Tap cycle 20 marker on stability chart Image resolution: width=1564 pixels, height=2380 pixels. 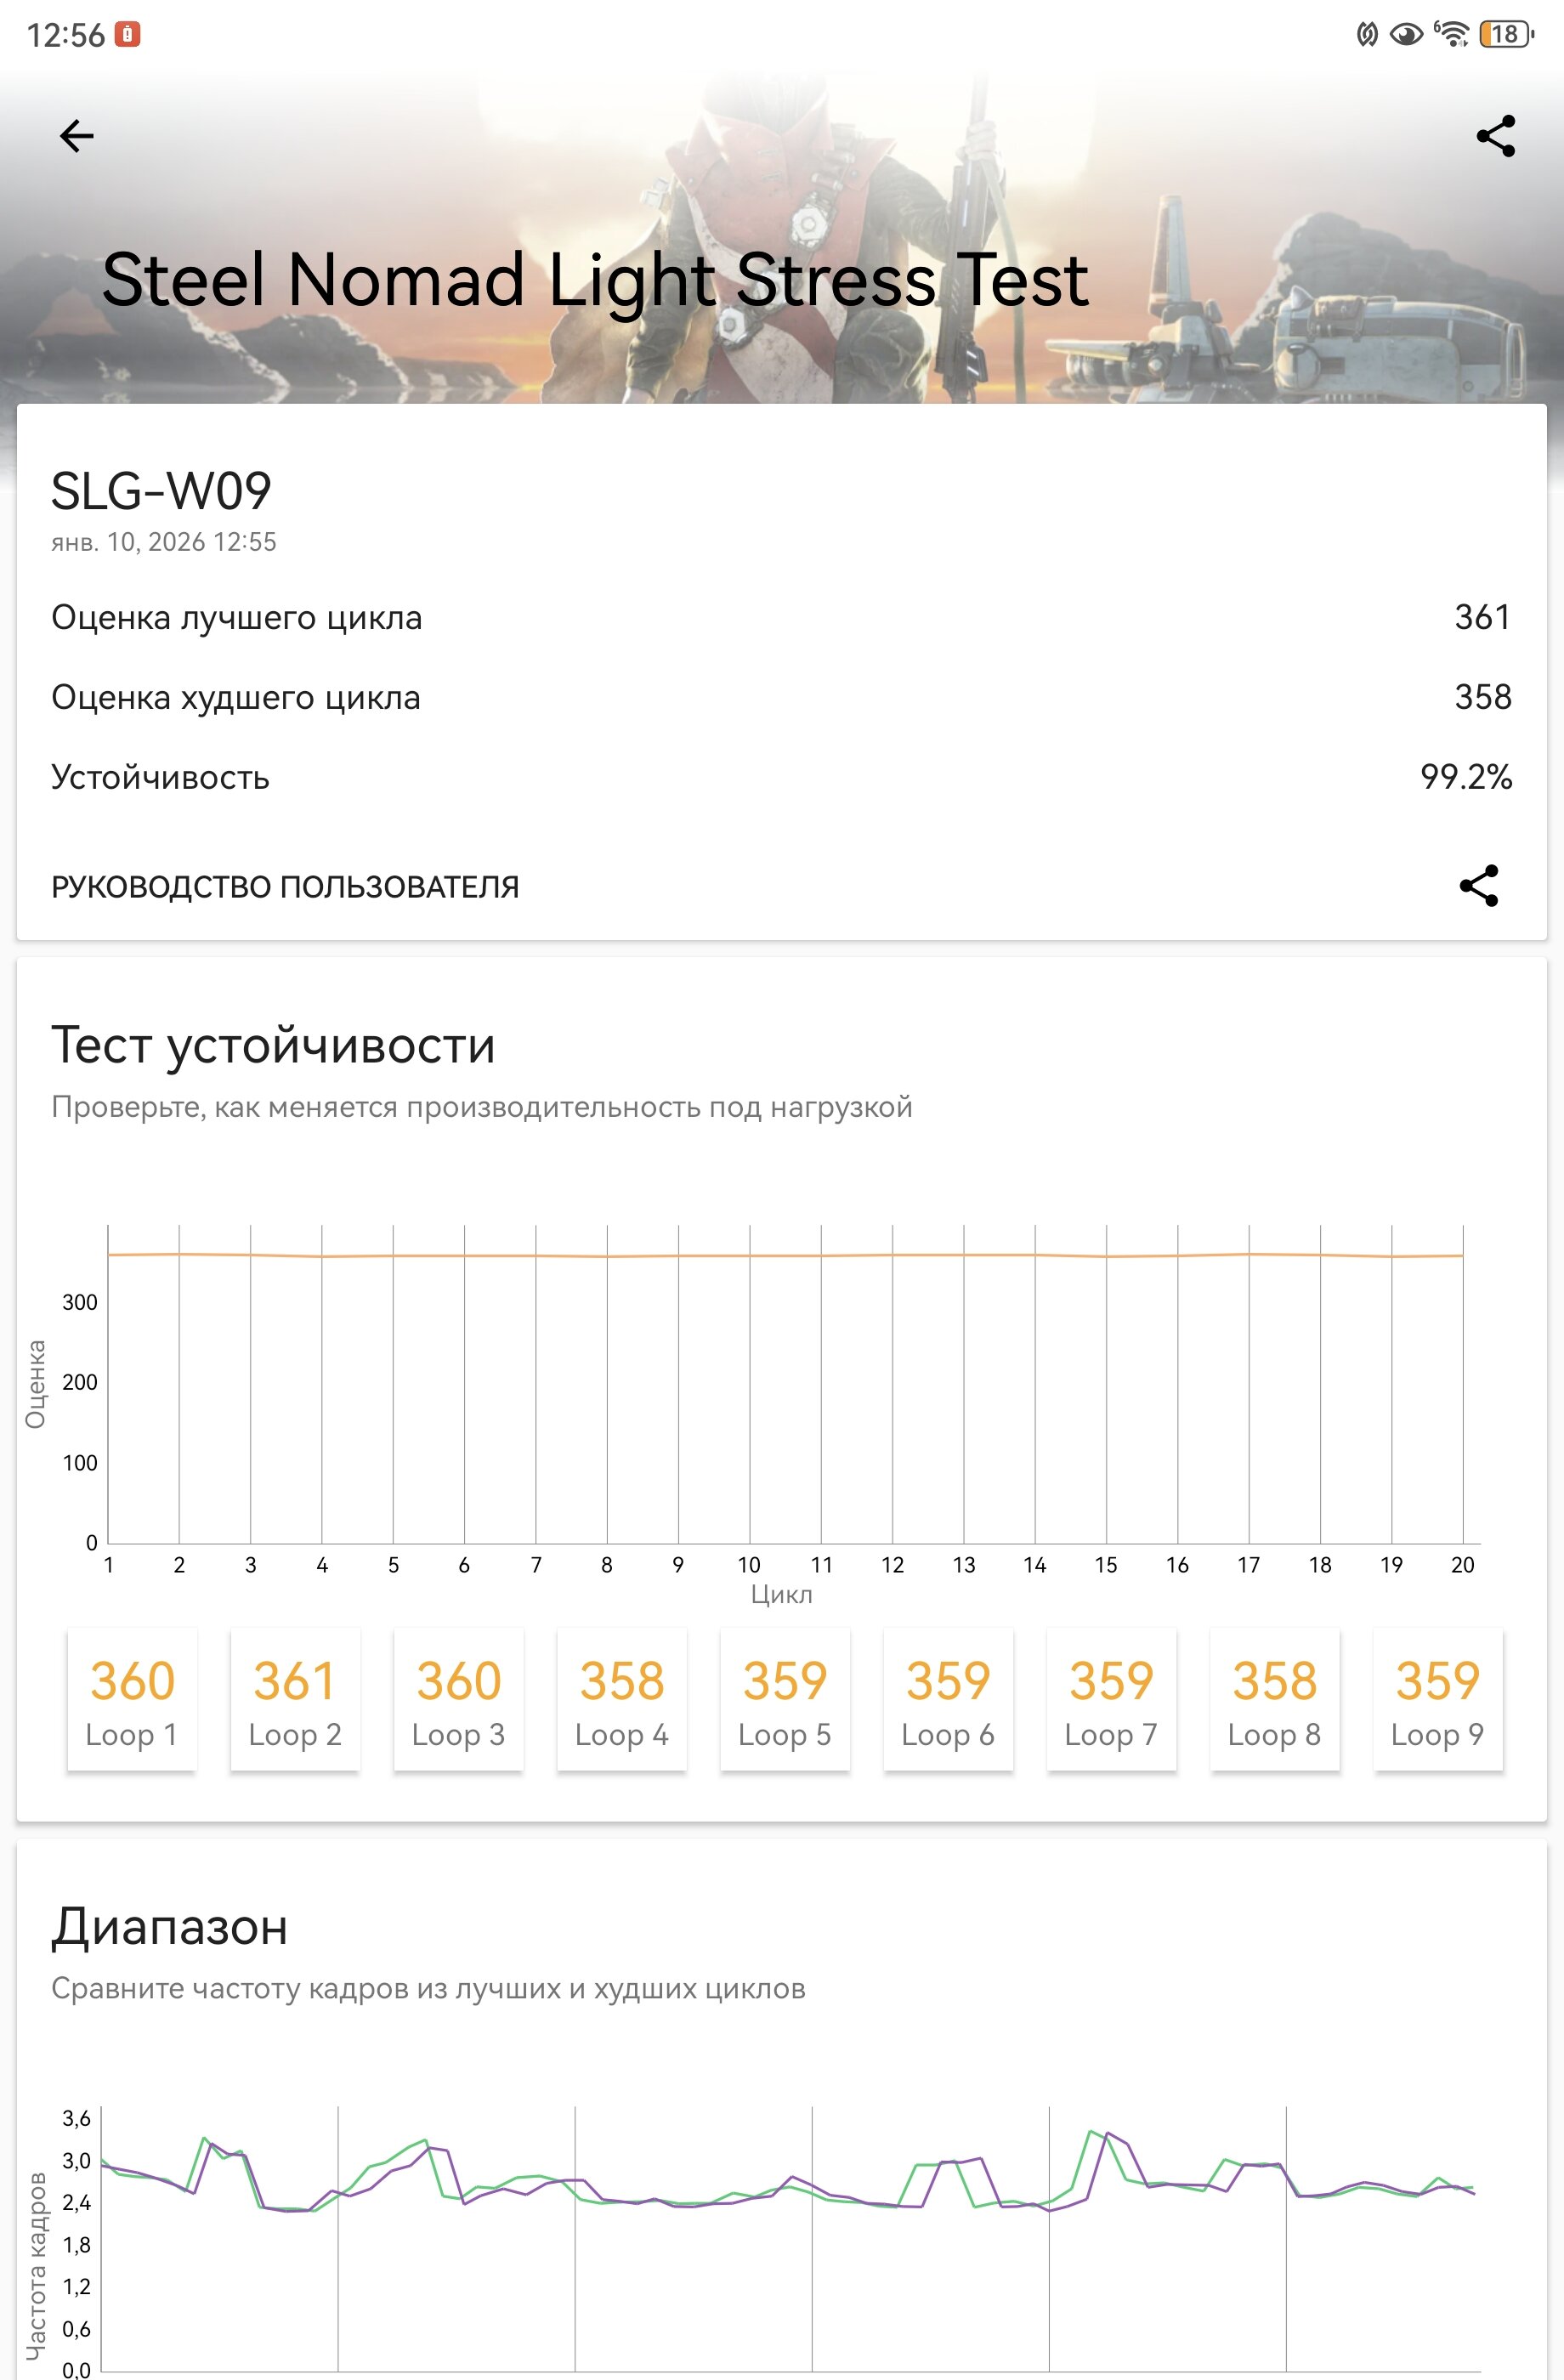click(x=1462, y=1565)
